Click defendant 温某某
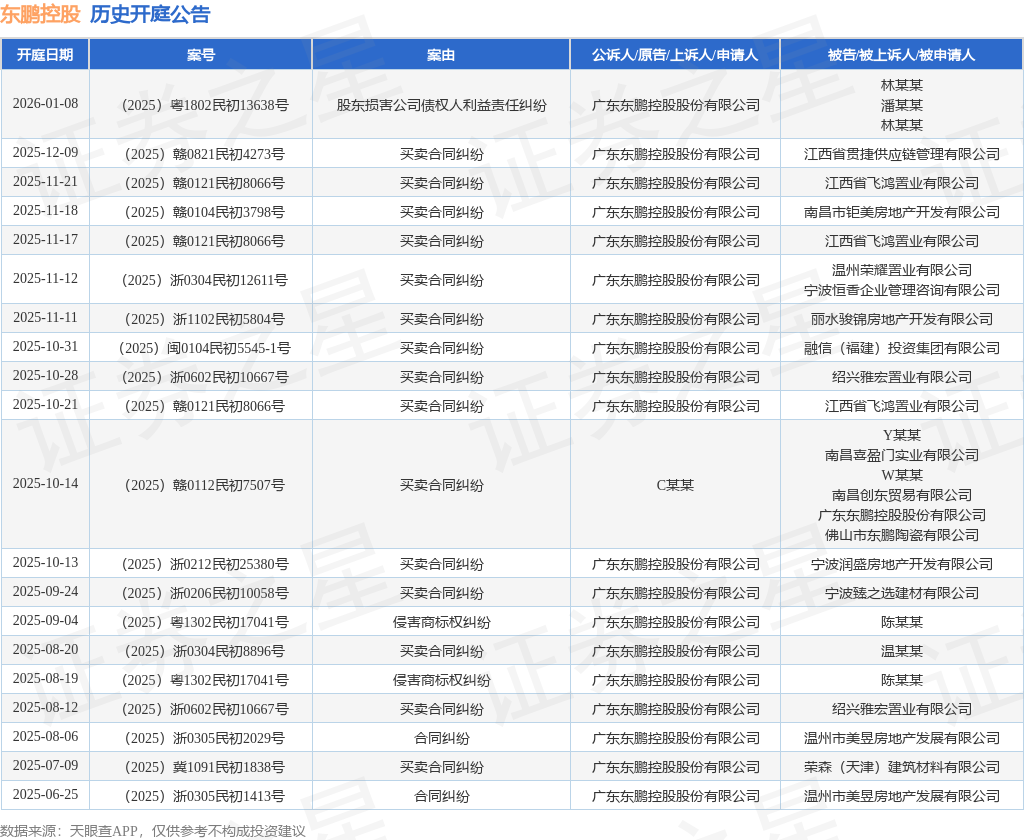The width and height of the screenshot is (1024, 840). coord(902,651)
